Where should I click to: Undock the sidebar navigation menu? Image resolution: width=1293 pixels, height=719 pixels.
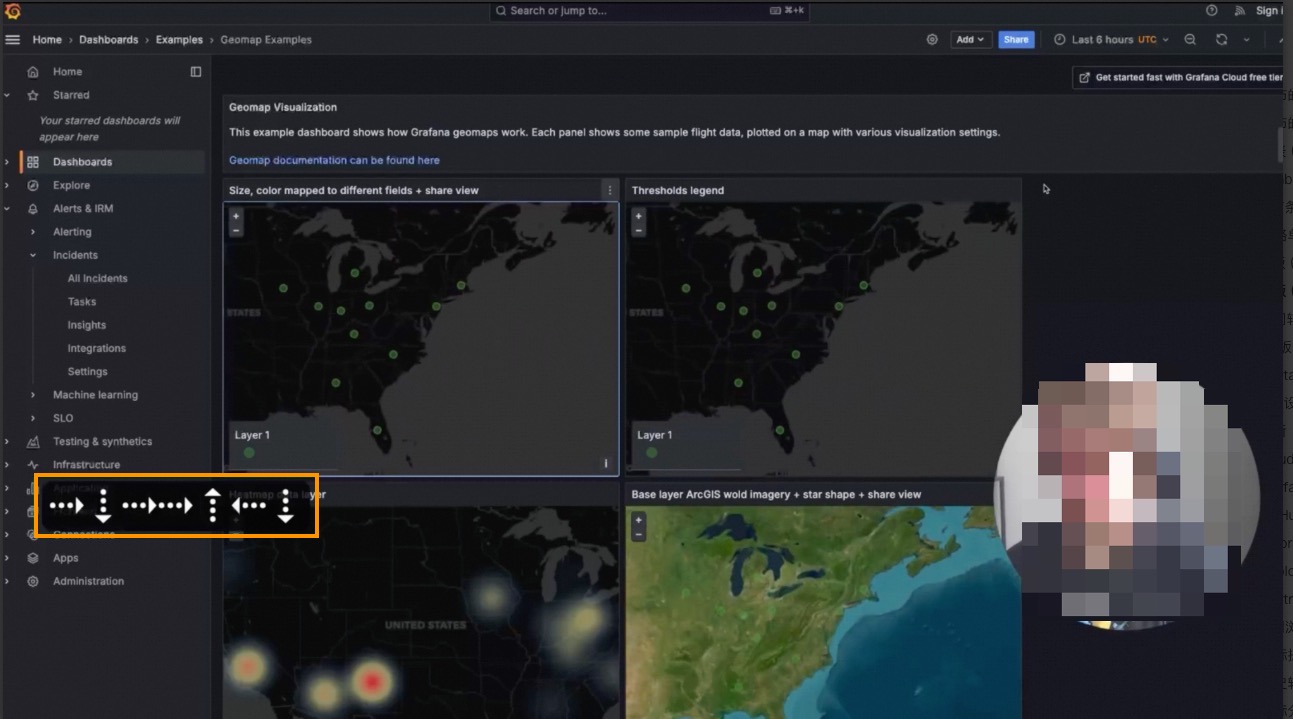[x=196, y=72]
